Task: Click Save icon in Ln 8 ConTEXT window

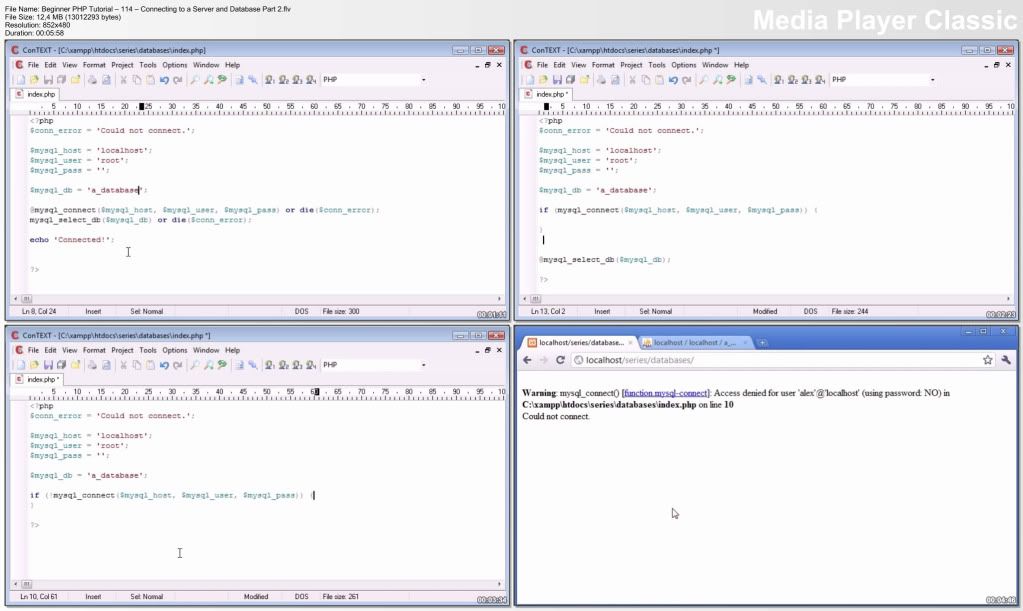Action: coord(48,80)
